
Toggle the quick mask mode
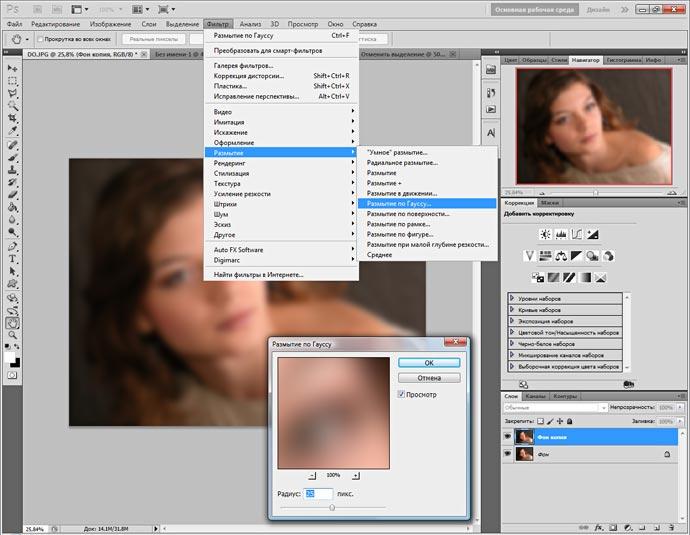(12, 375)
